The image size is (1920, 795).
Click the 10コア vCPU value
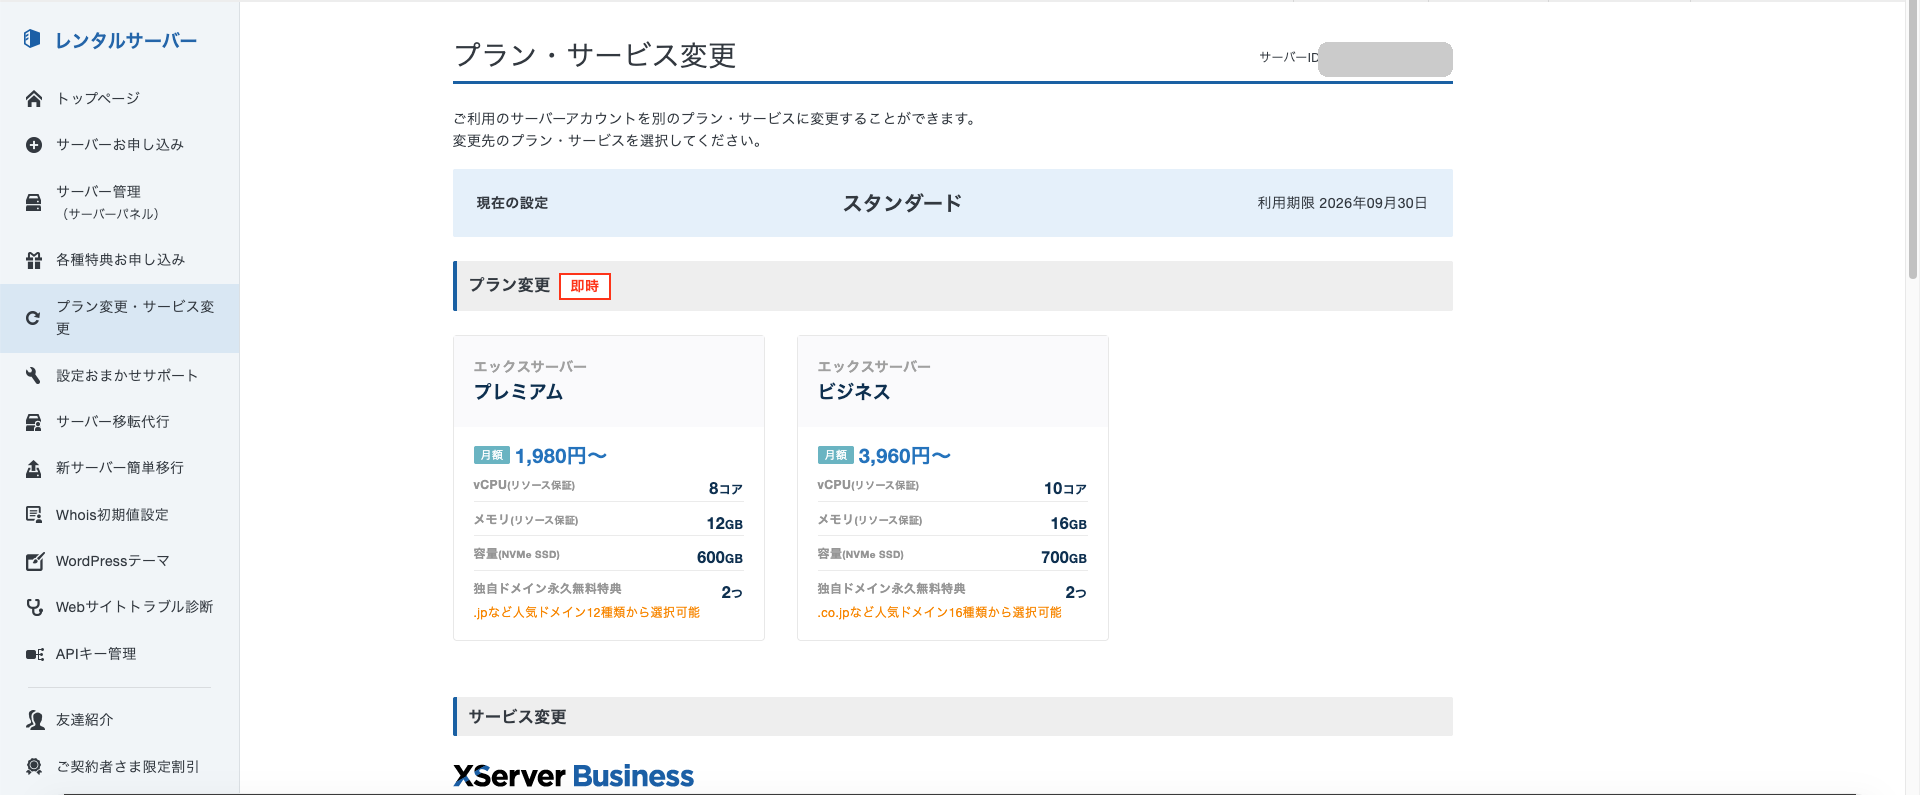[x=1065, y=488]
